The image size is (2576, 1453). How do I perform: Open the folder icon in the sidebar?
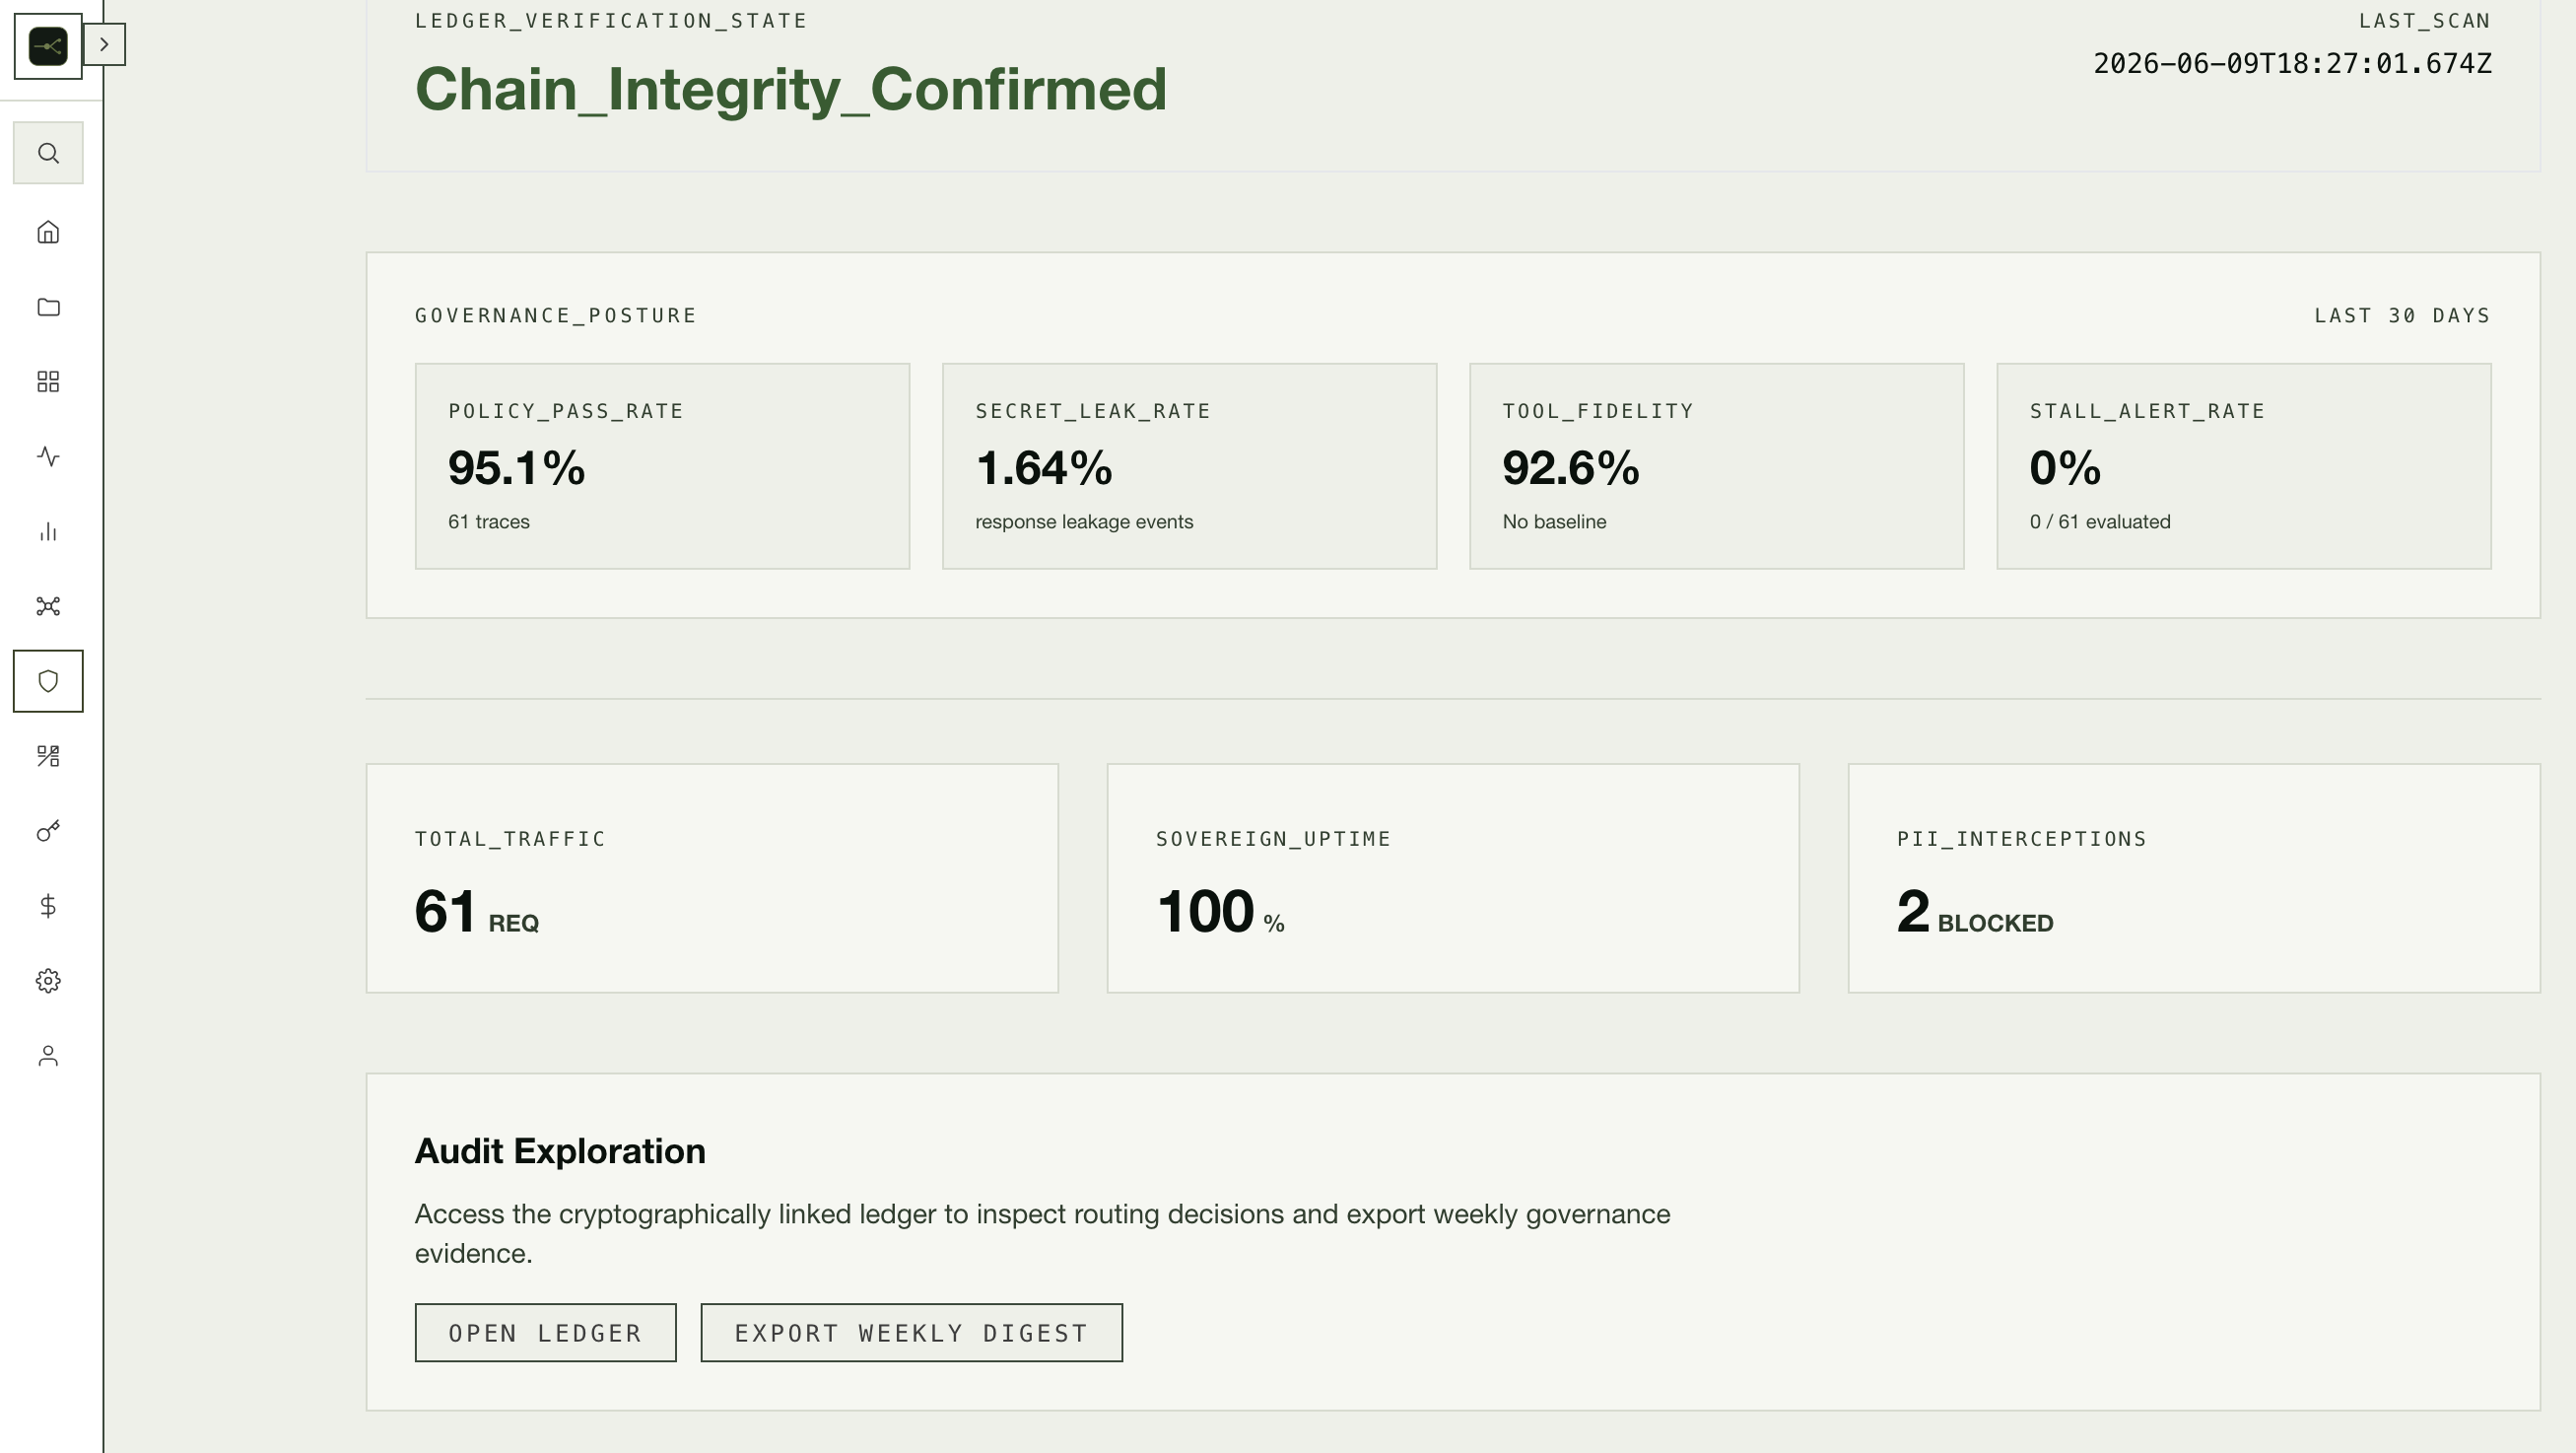48,307
